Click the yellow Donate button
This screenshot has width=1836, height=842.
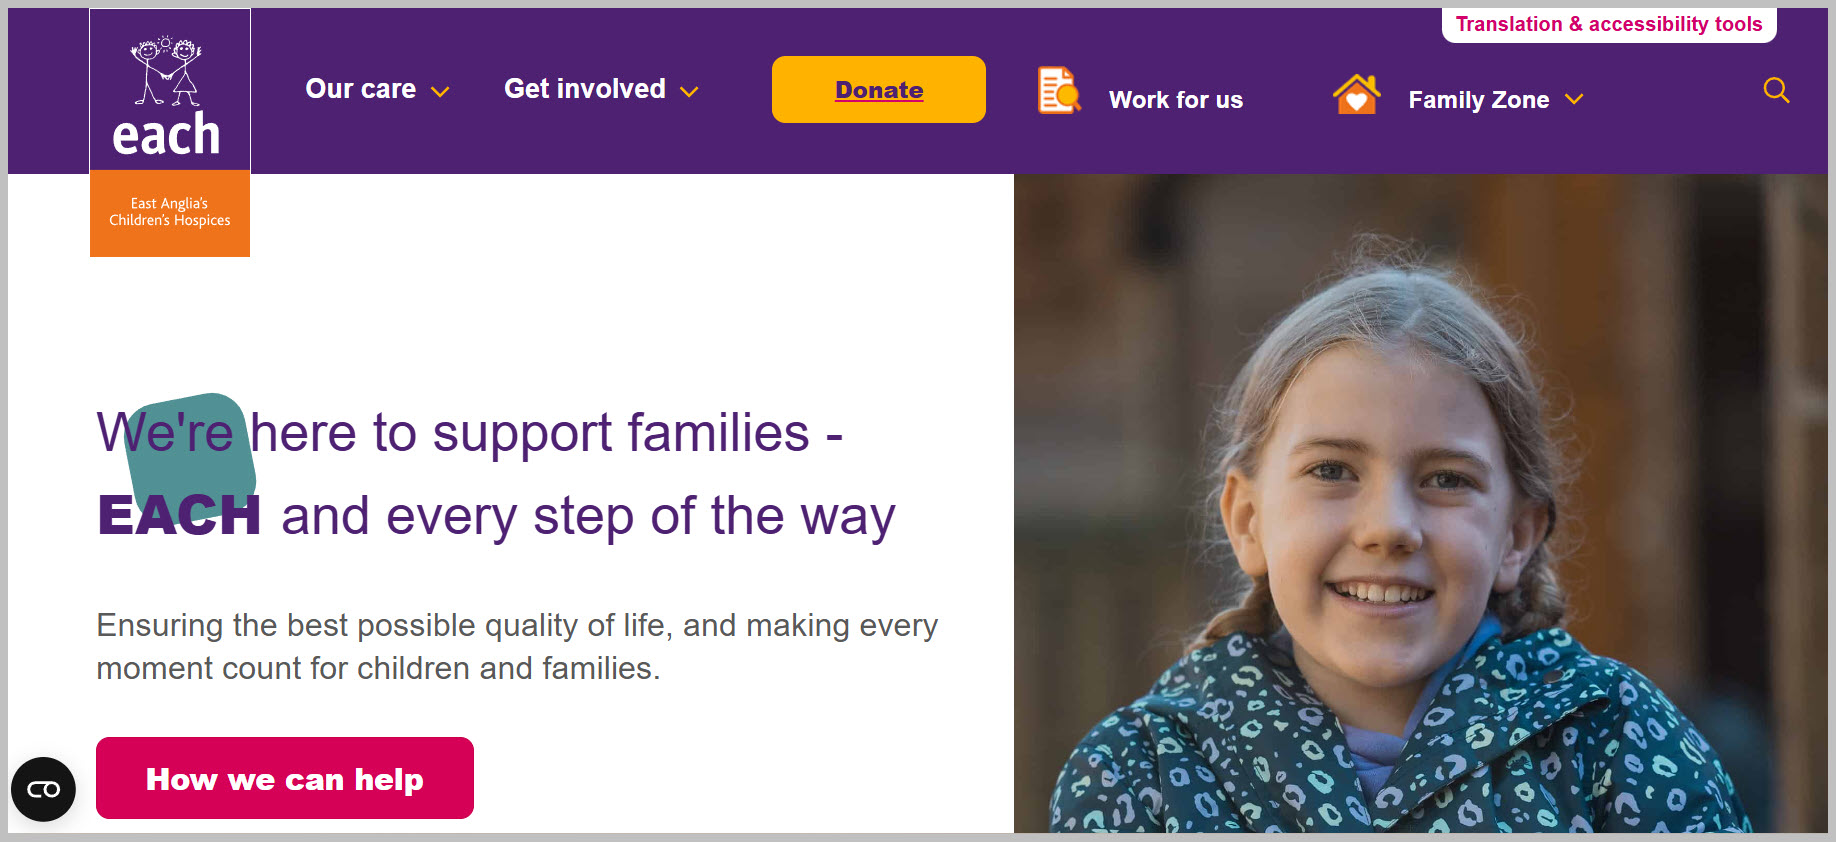click(x=879, y=90)
